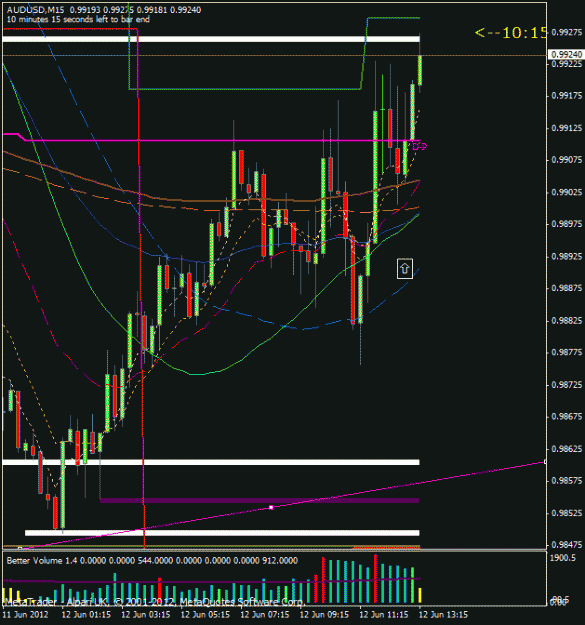This screenshot has width=585, height=625.
Task: Click the 'Better Volume 1.4' indicator label
Action: click(42, 560)
